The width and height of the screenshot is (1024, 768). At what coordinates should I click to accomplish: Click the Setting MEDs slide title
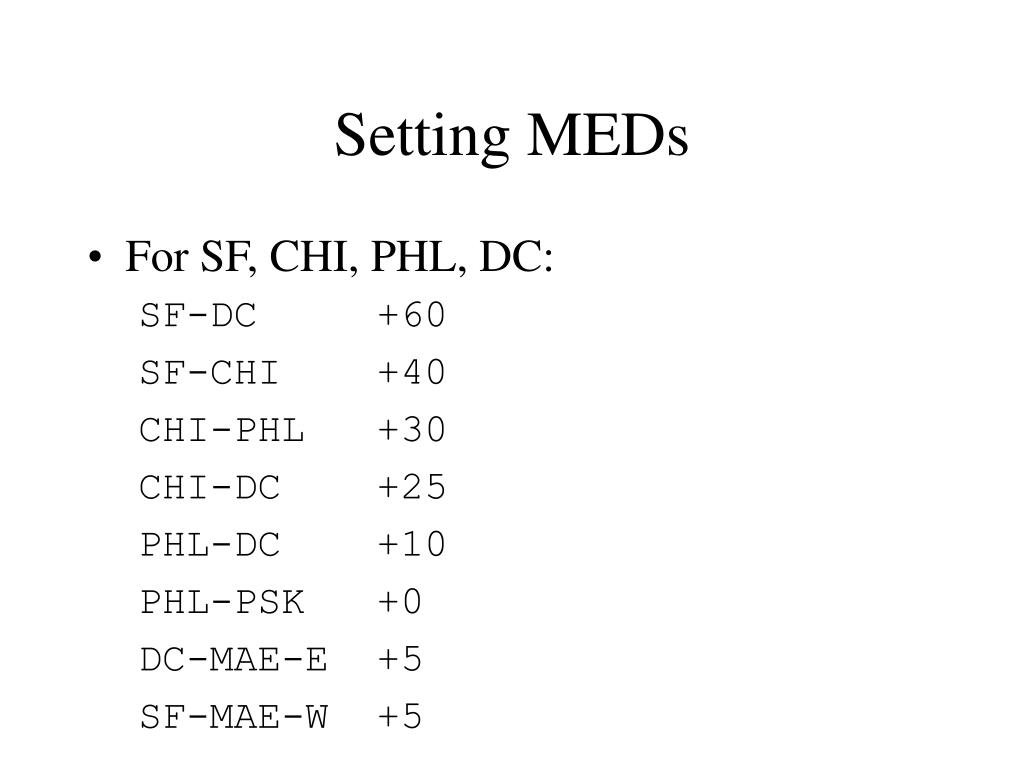(x=511, y=136)
